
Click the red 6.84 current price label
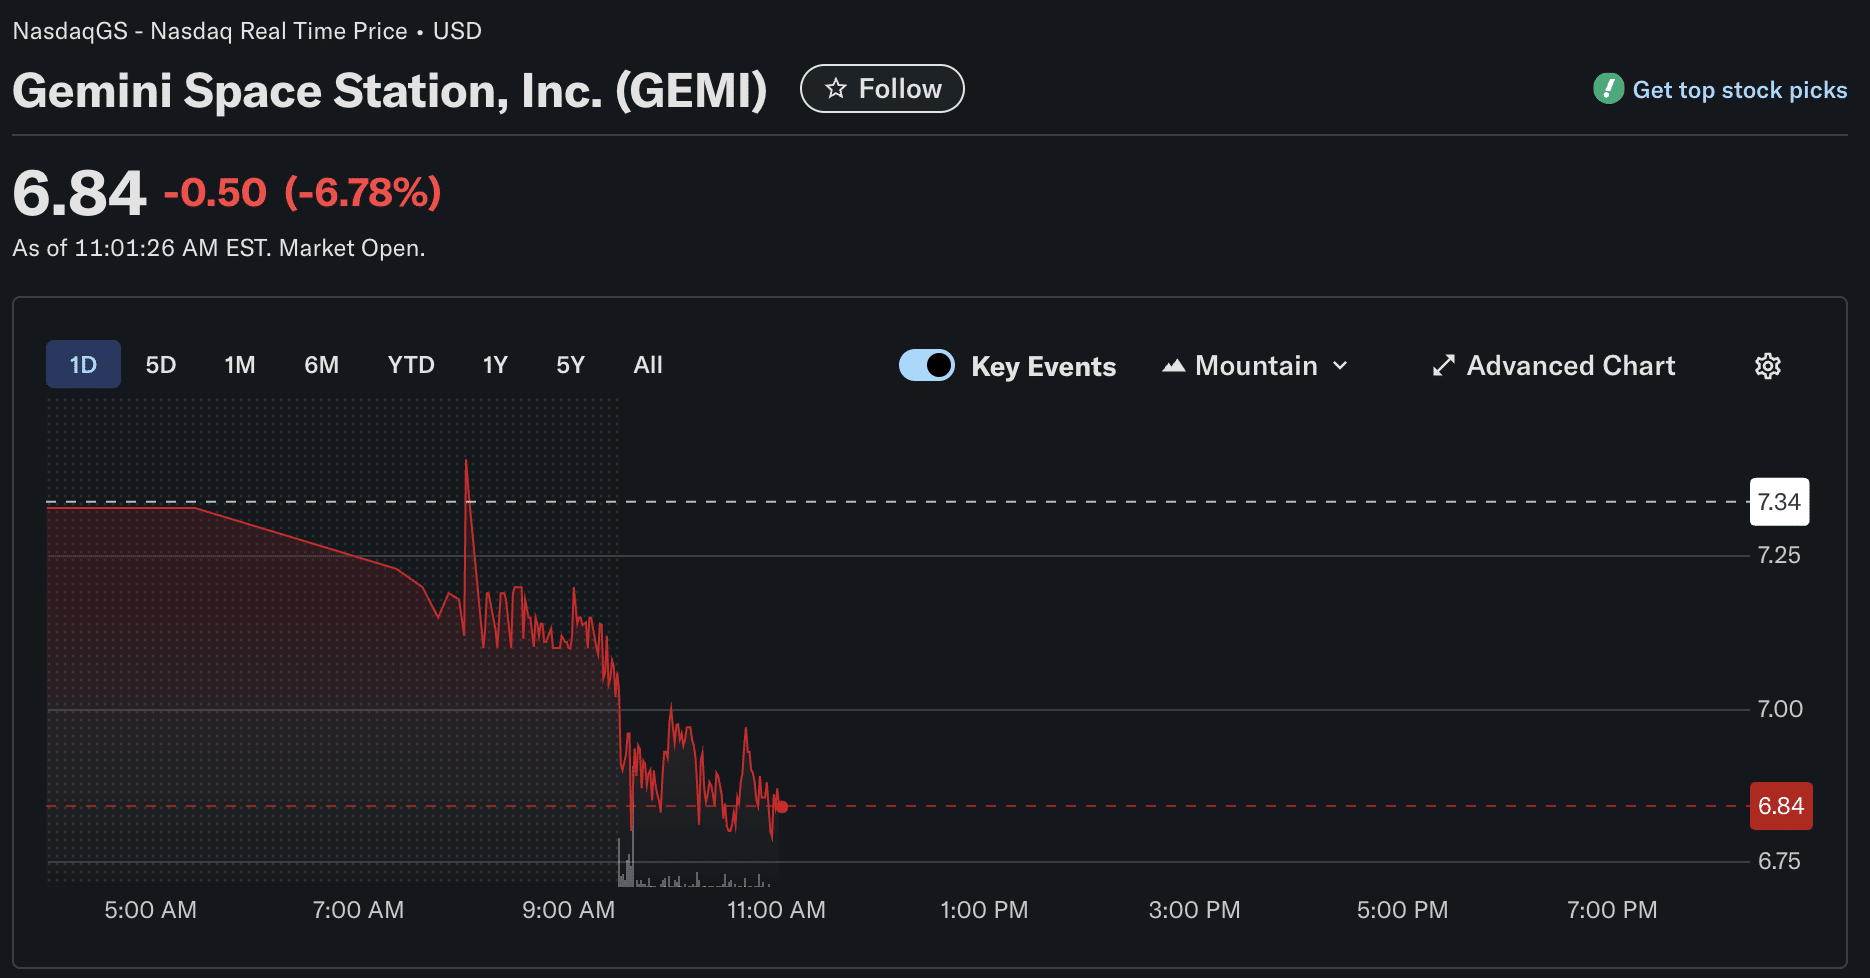(x=1780, y=806)
